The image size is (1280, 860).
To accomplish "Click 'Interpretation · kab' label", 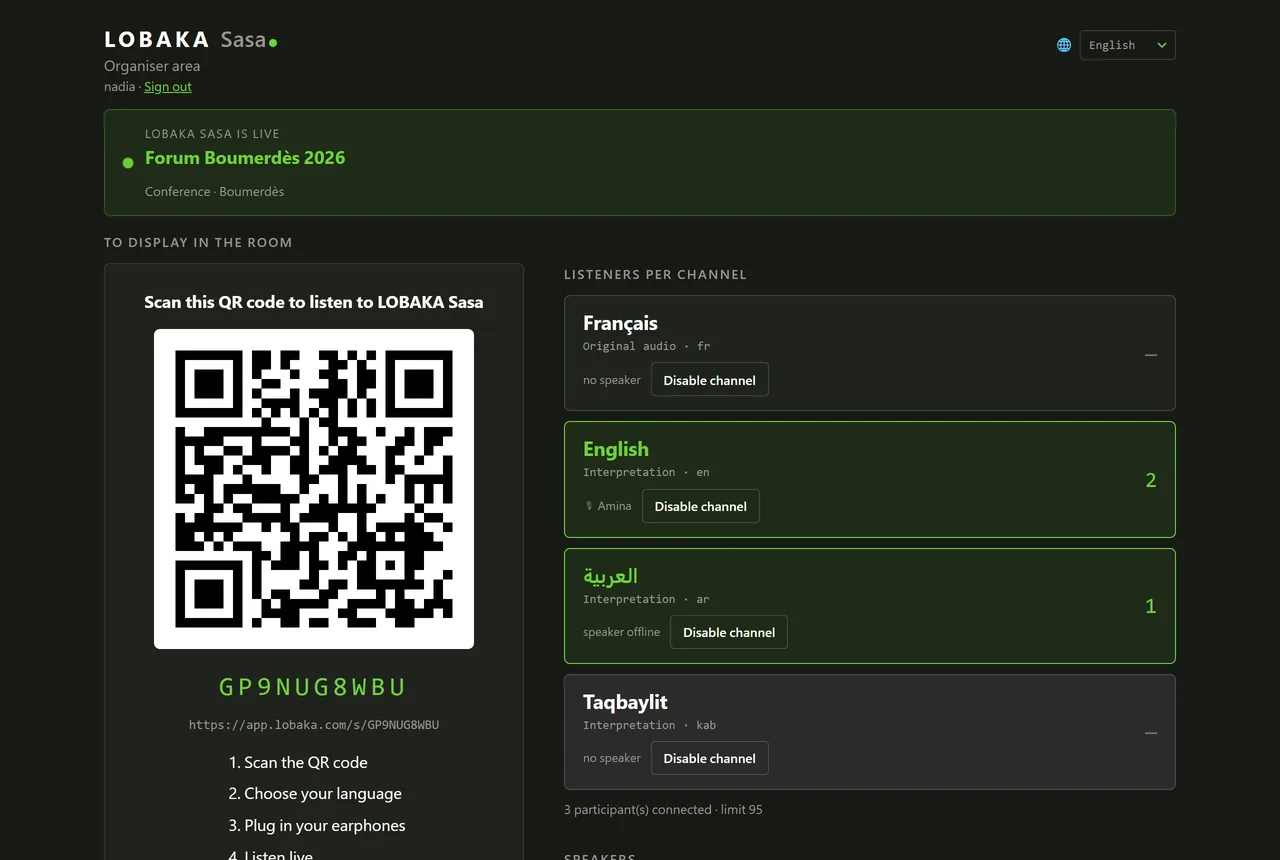I will 650,725.
